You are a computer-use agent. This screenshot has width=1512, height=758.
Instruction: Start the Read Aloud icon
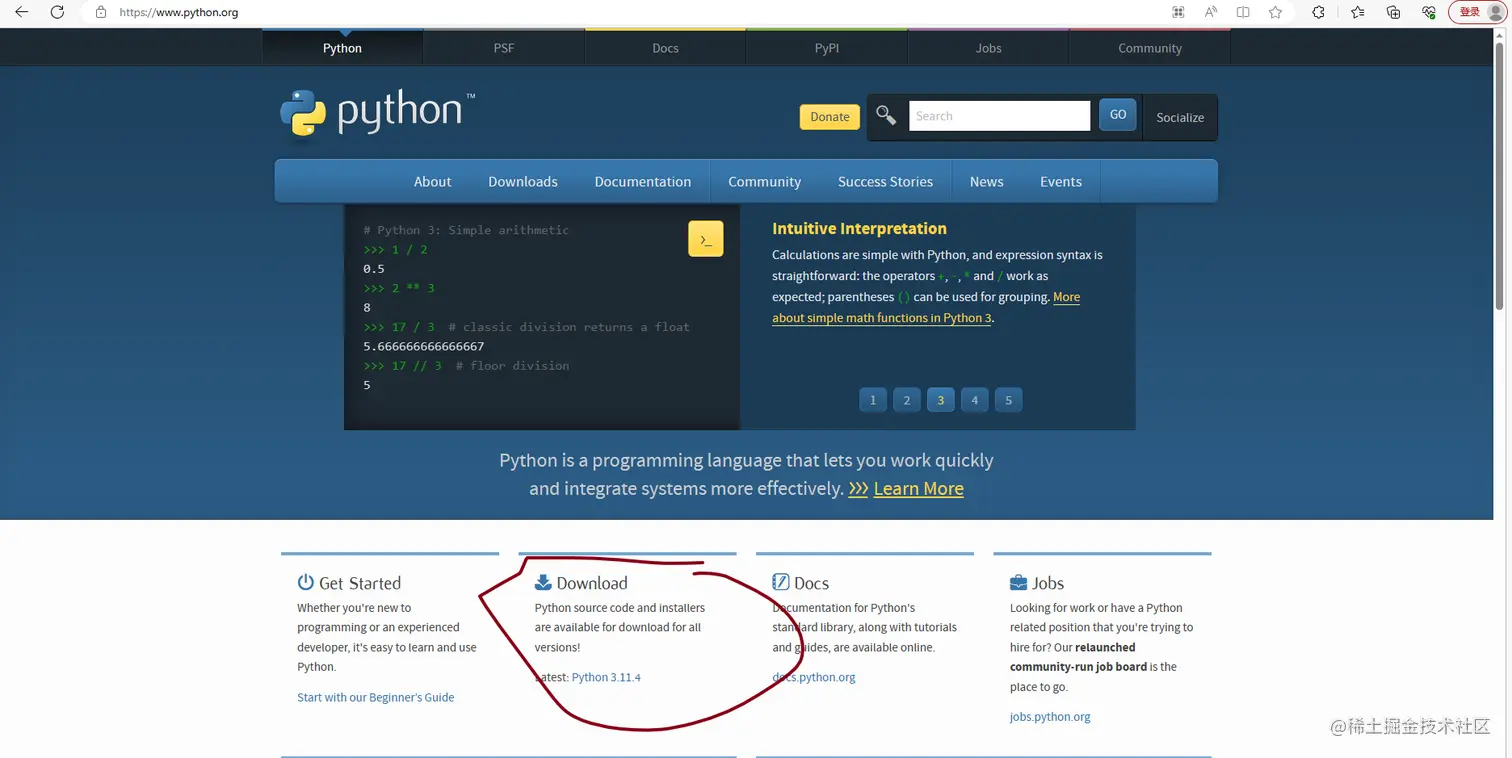point(1211,12)
